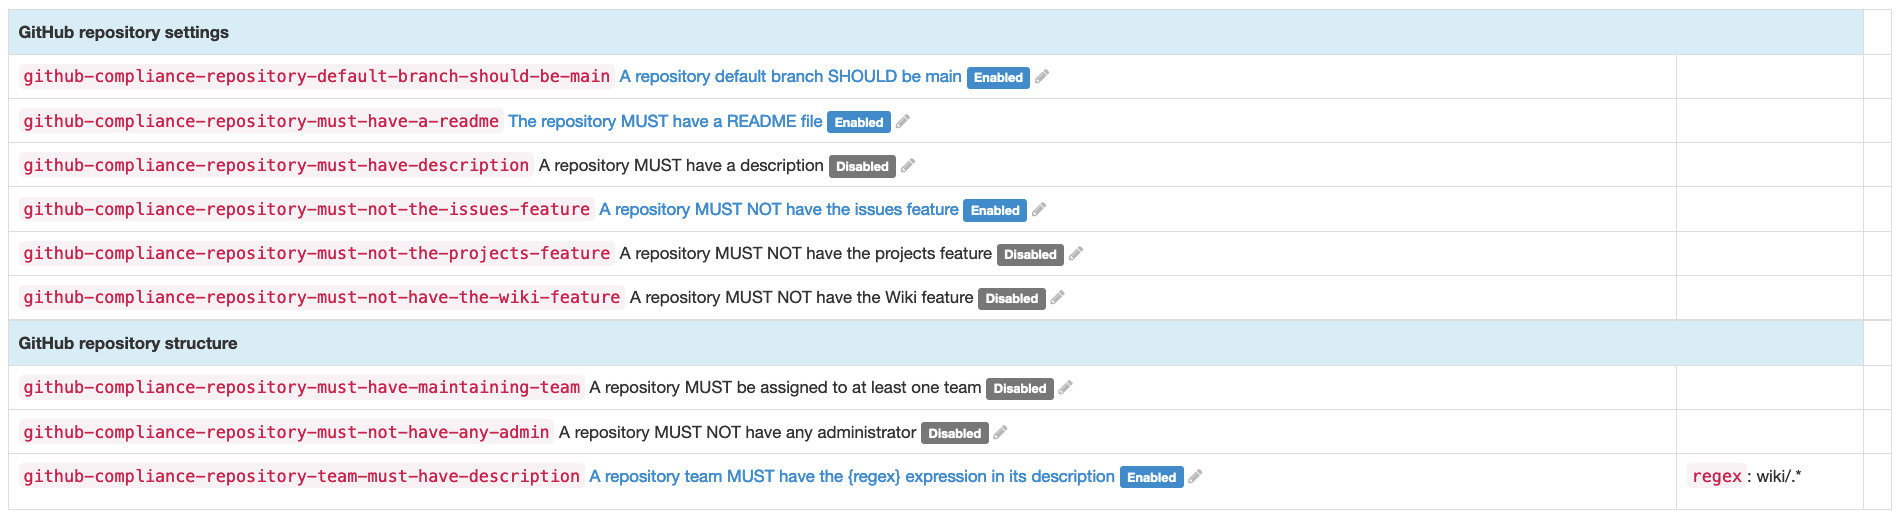Open link 'The repository MUST have a README file'
The image size is (1899, 515).
pyautogui.click(x=665, y=121)
